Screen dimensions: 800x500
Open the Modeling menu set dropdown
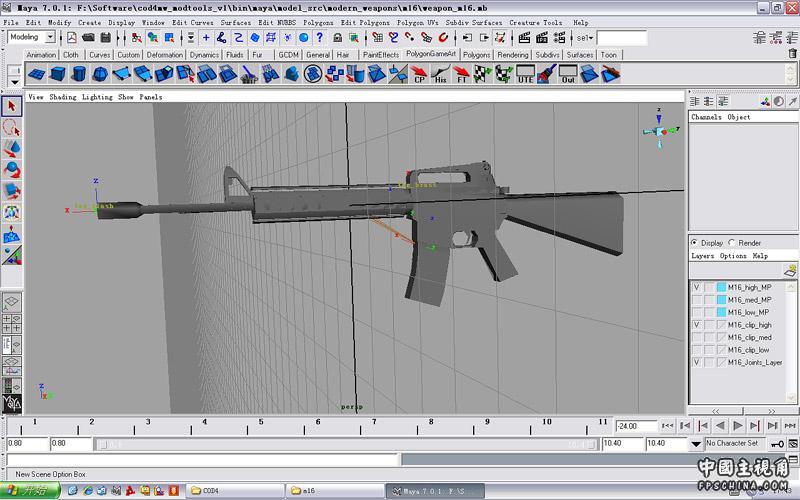click(49, 37)
